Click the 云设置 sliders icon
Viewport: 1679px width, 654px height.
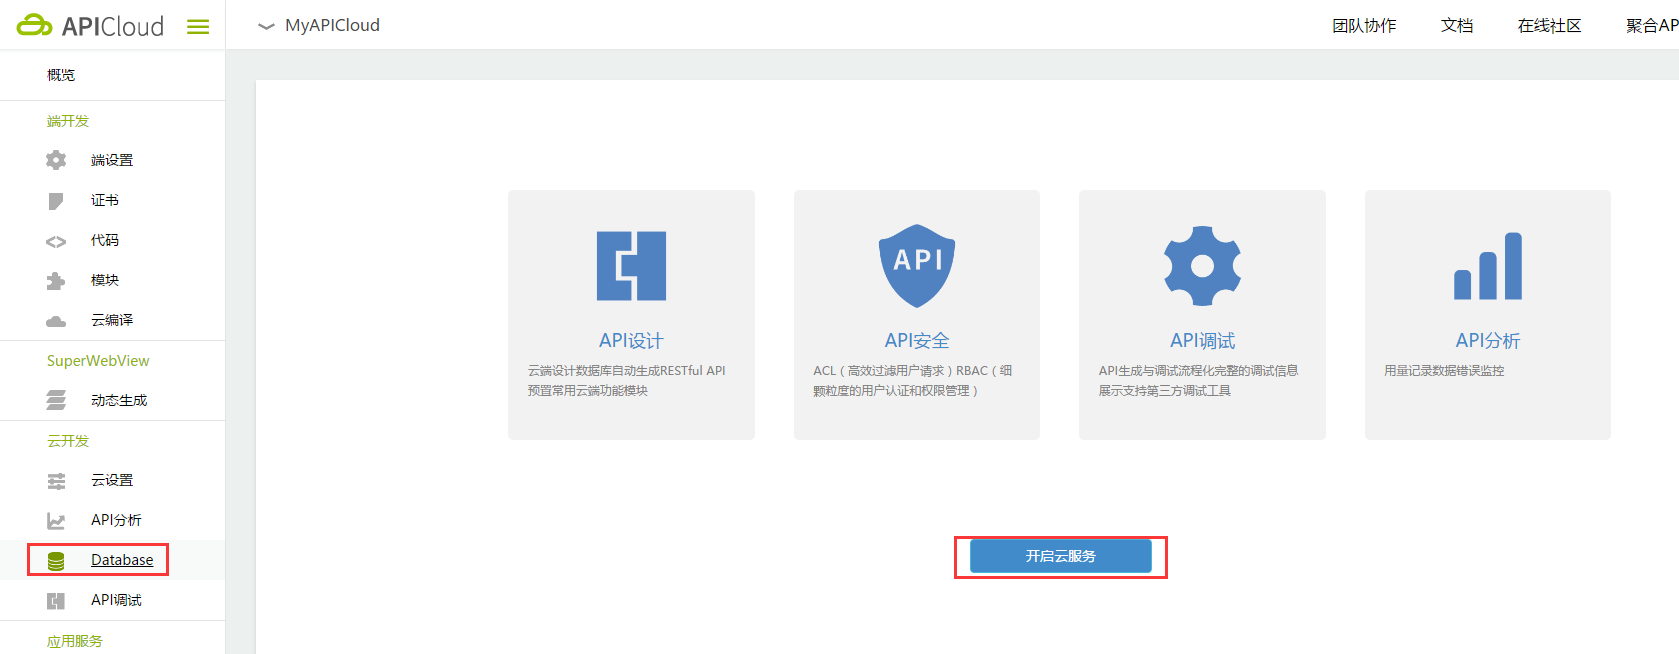tap(56, 481)
